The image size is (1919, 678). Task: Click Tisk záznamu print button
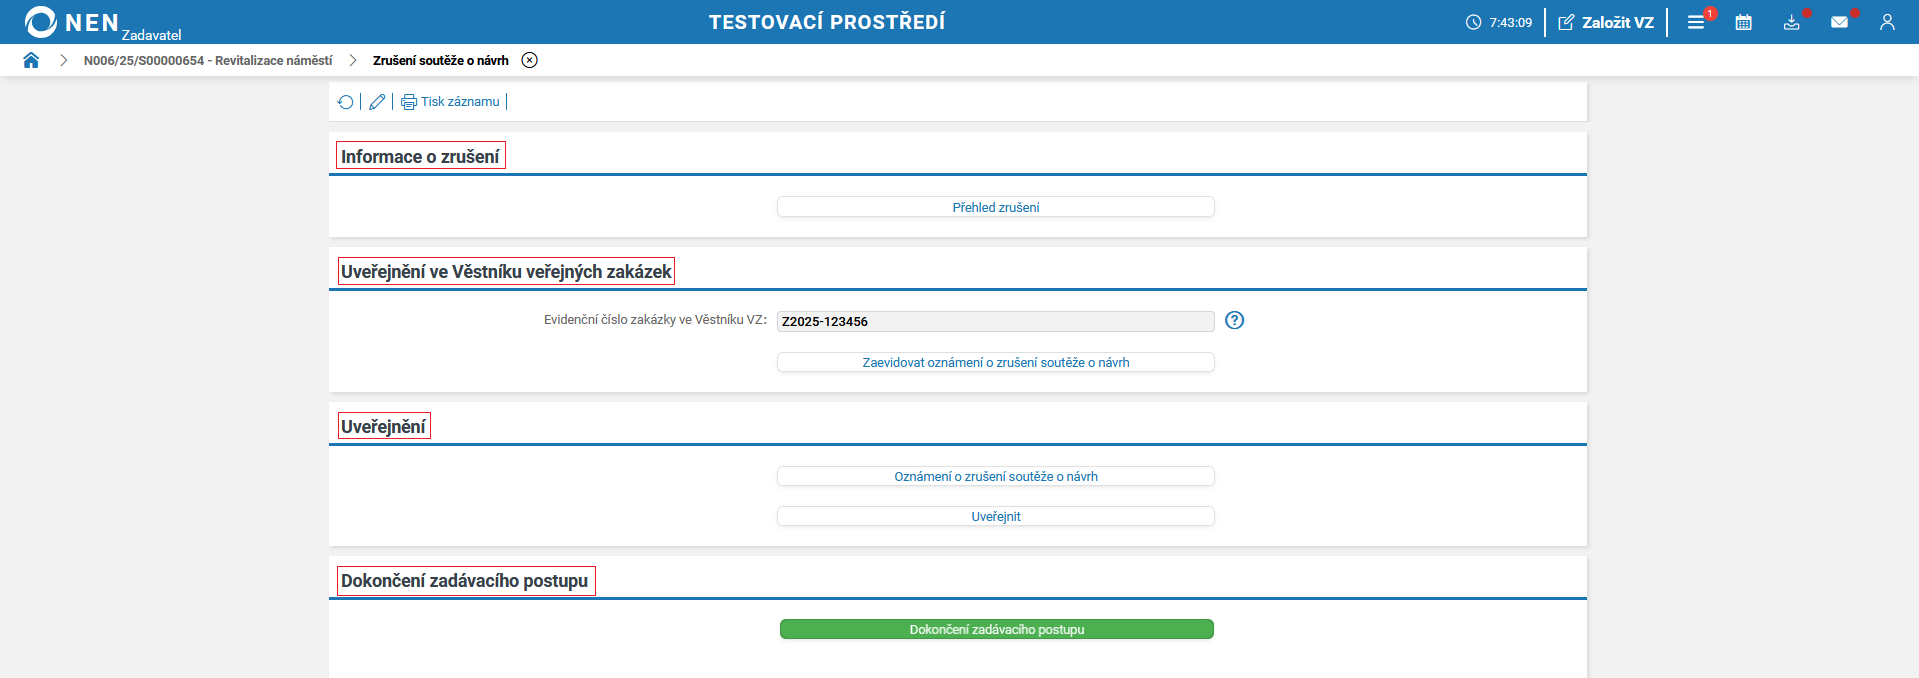pyautogui.click(x=451, y=102)
